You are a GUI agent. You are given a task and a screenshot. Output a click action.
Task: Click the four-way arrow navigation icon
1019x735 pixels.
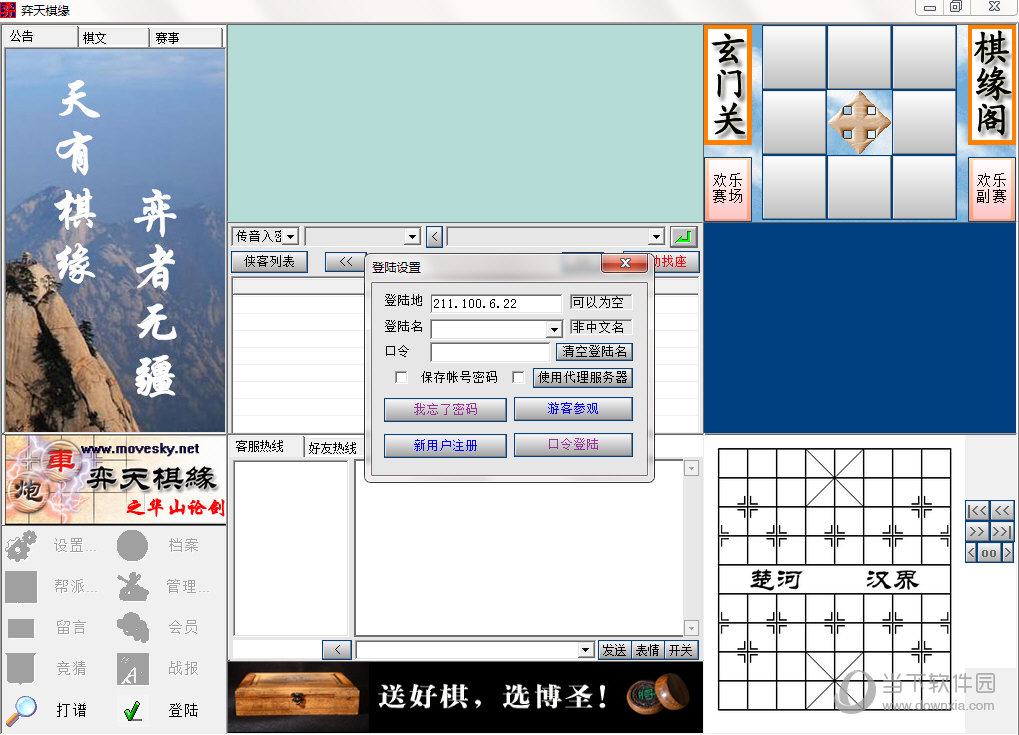tap(859, 122)
